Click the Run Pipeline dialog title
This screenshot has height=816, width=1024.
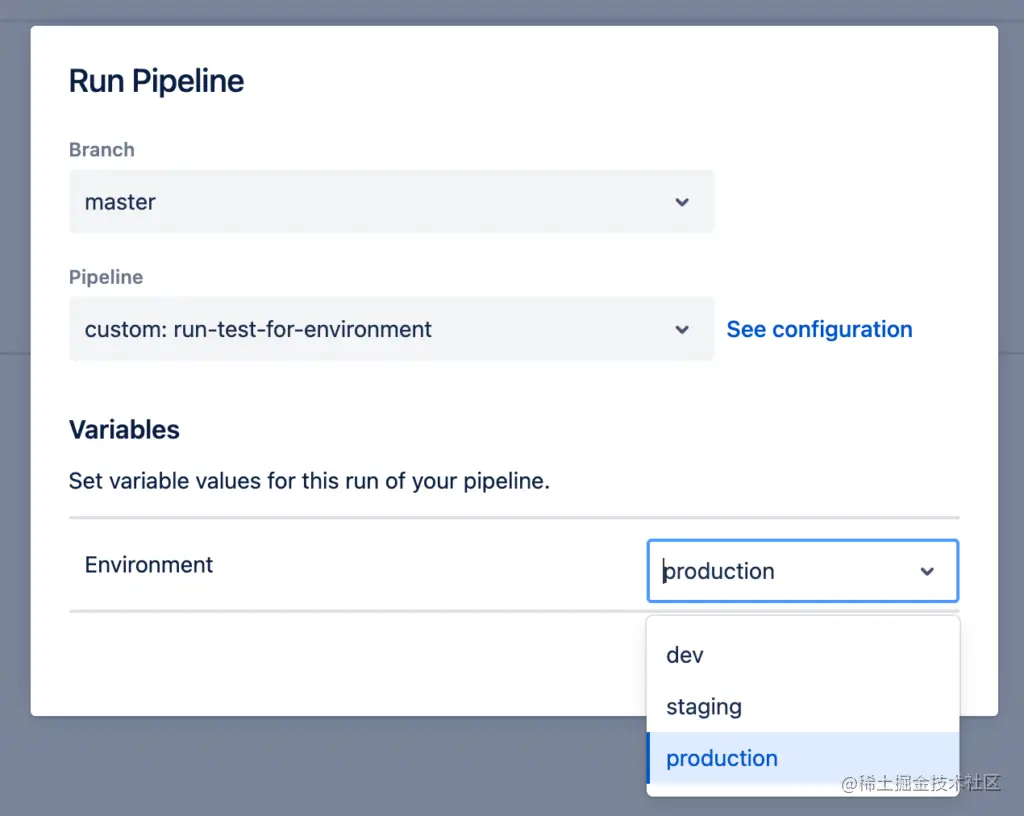pyautogui.click(x=156, y=81)
